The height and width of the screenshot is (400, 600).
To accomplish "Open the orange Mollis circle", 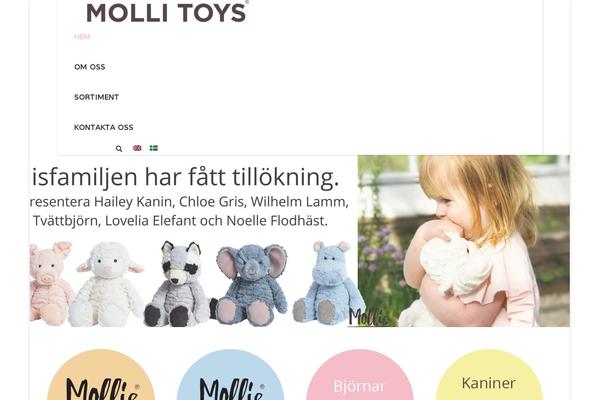I will click(x=101, y=375).
